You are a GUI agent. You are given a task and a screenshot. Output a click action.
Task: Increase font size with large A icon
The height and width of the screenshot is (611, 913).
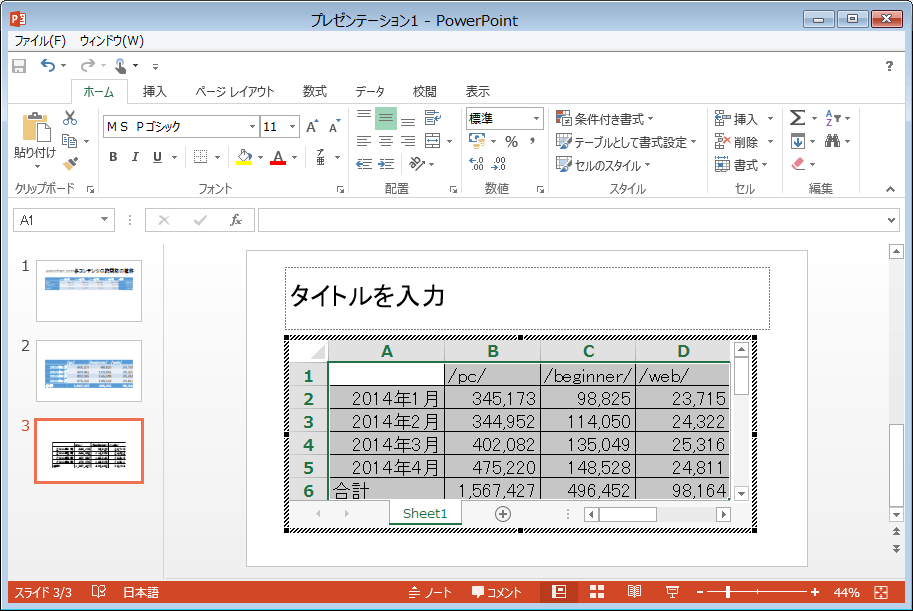point(312,126)
